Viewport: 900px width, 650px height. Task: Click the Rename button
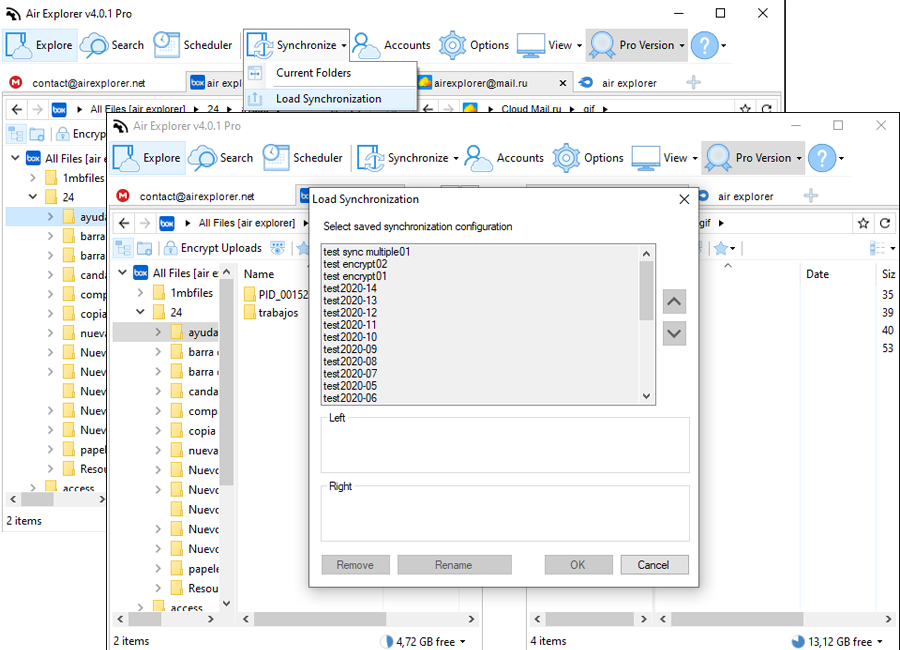point(454,565)
